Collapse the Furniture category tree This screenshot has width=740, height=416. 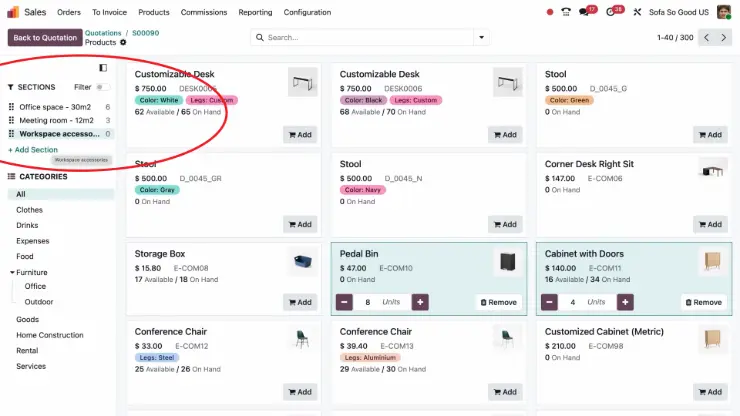click(x=12, y=272)
